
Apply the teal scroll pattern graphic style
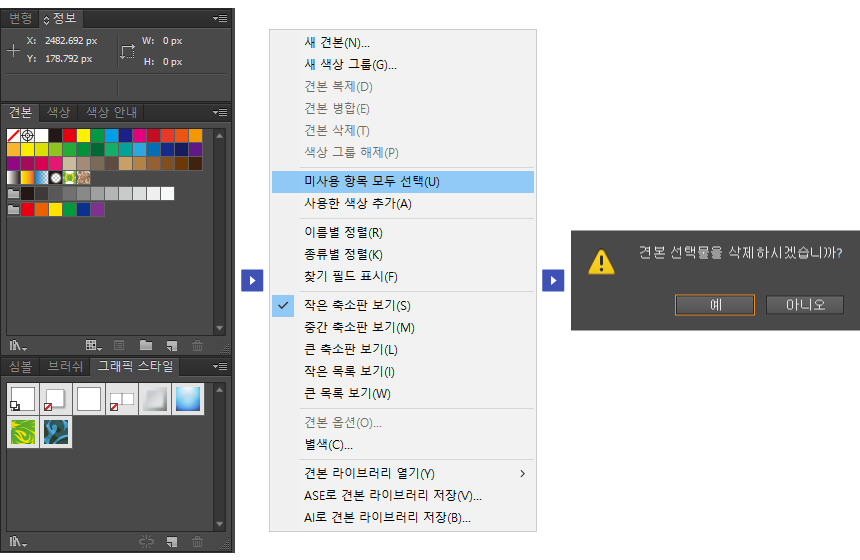56,432
